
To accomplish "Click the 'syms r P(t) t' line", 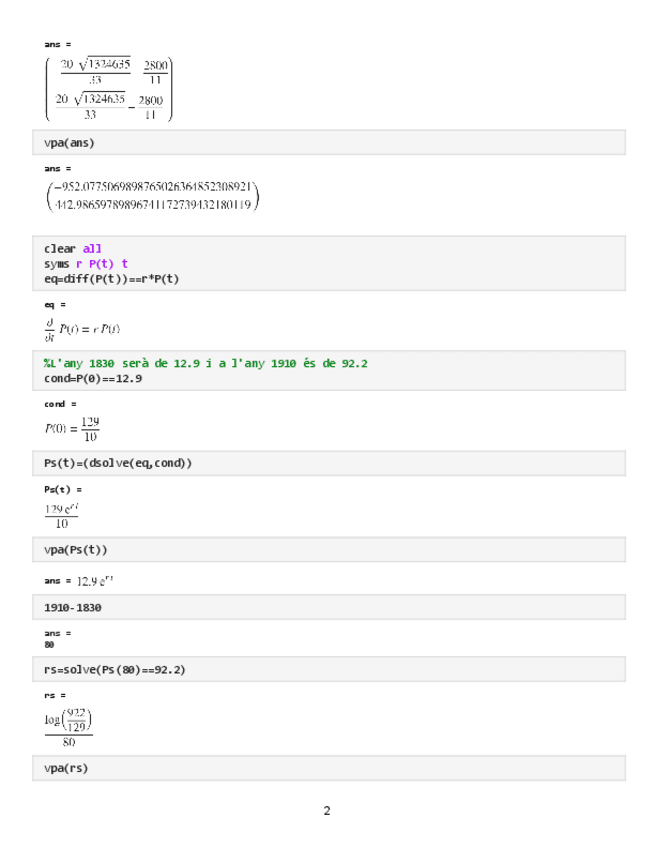I will pyautogui.click(x=86, y=263).
